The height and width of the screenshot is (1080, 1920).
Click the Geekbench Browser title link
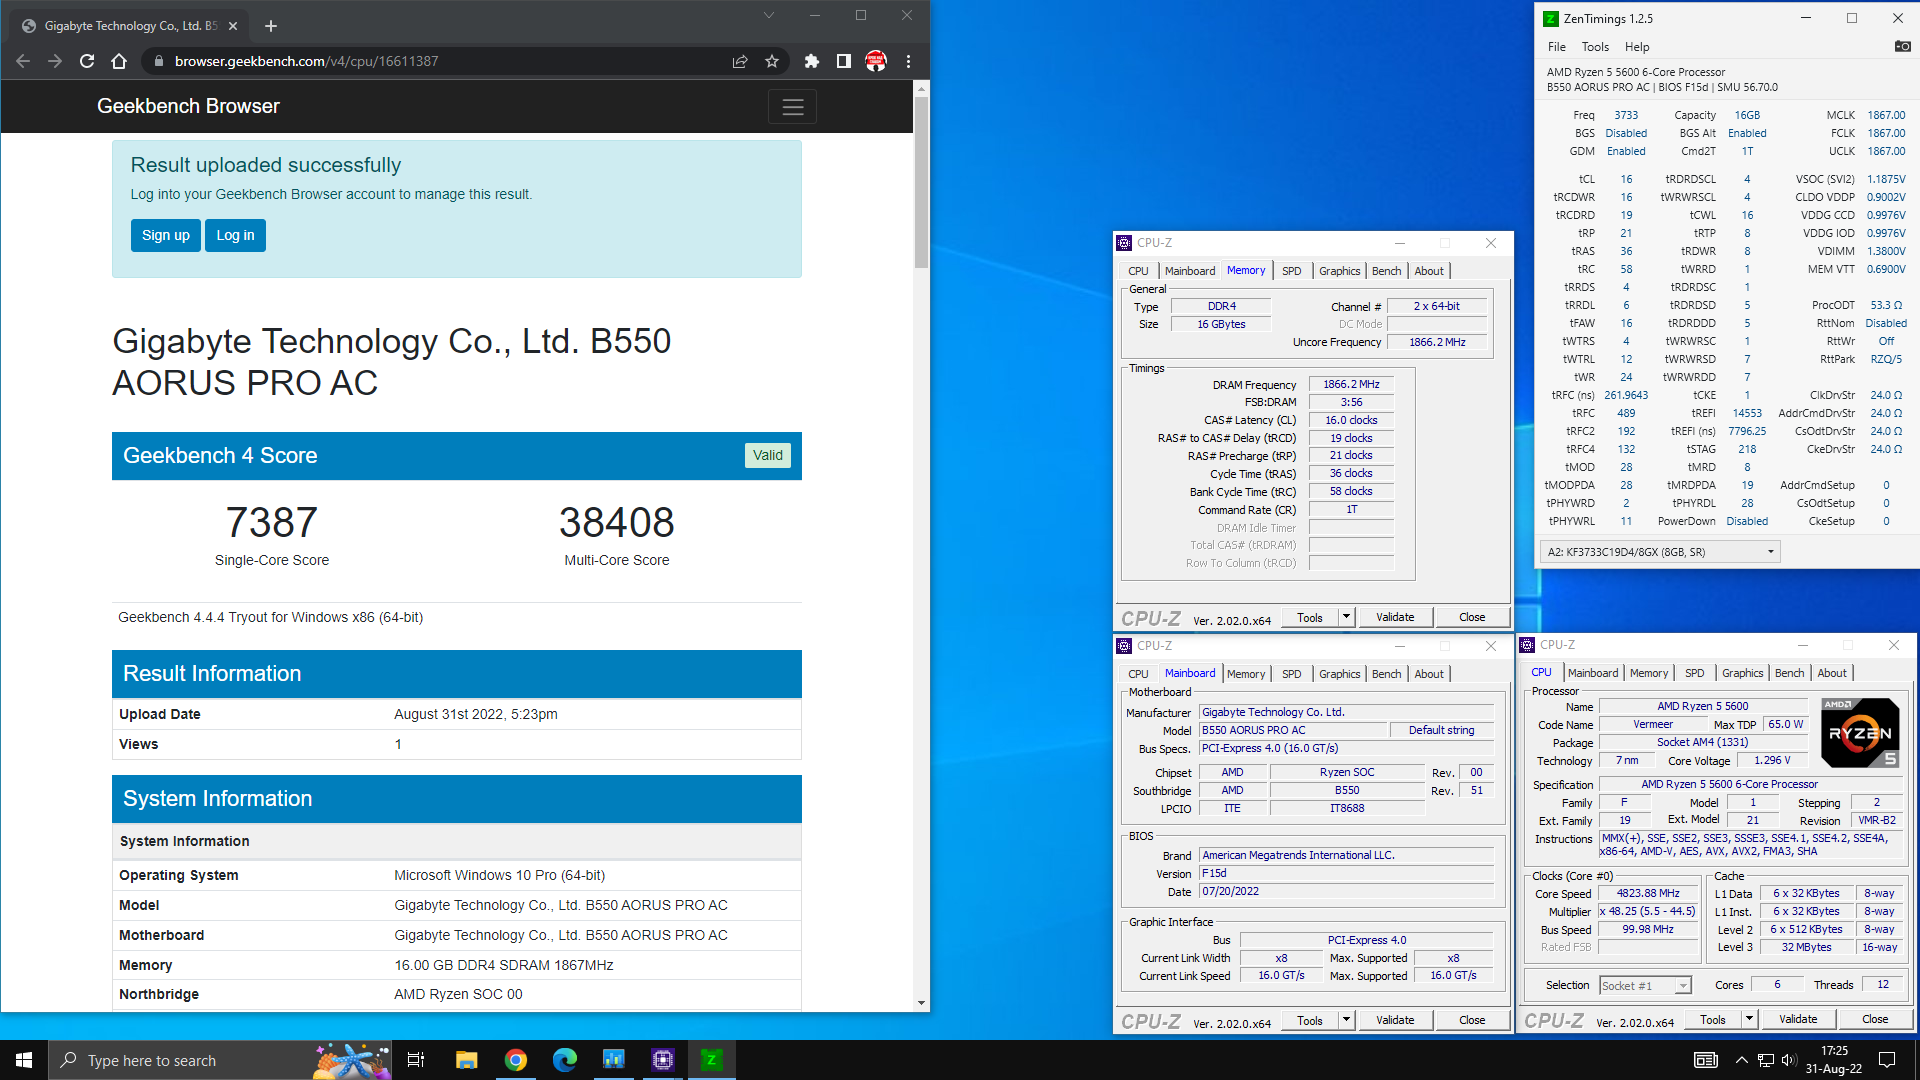coord(188,106)
